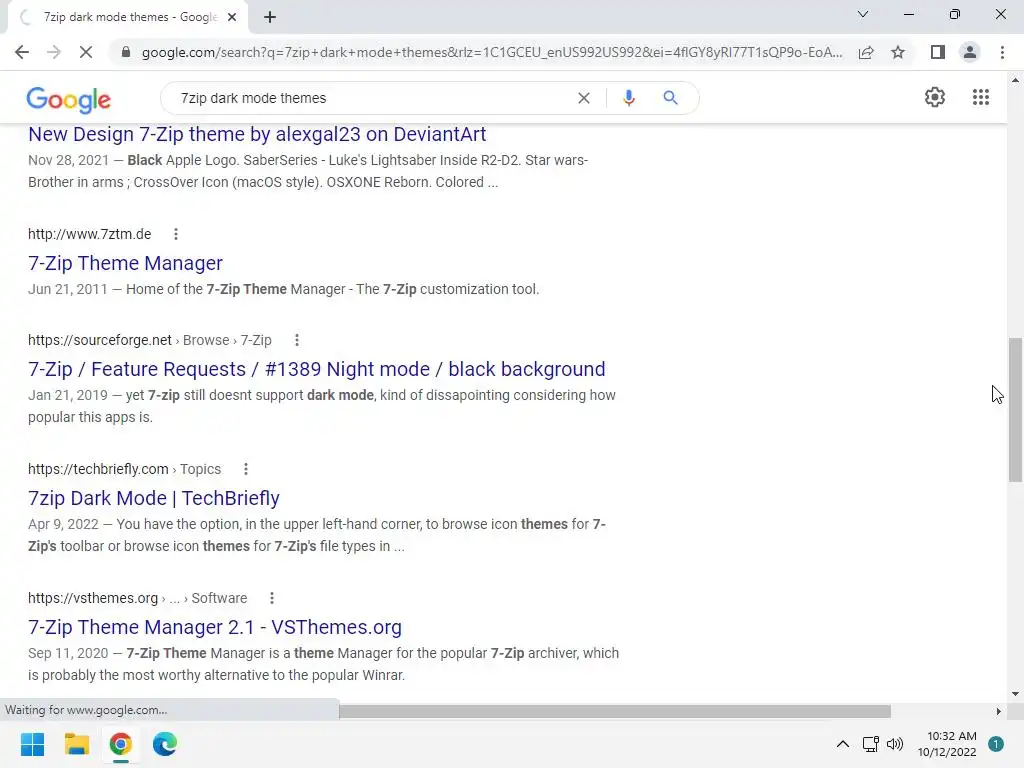The width and height of the screenshot is (1024, 768).
Task: Open a new tab
Action: (270, 17)
